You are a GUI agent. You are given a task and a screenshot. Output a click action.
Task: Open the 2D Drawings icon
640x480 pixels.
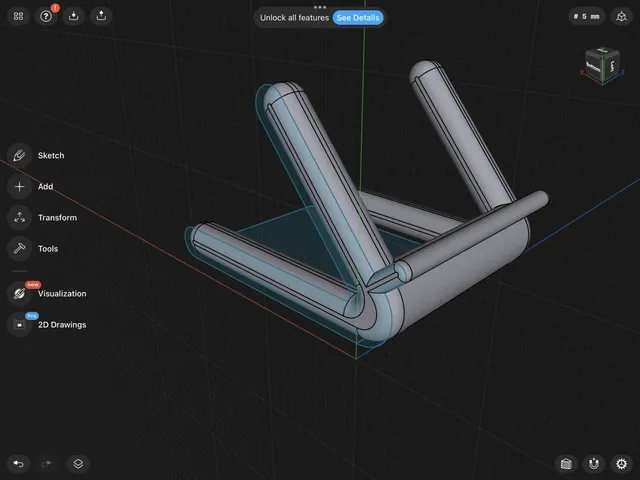click(19, 324)
